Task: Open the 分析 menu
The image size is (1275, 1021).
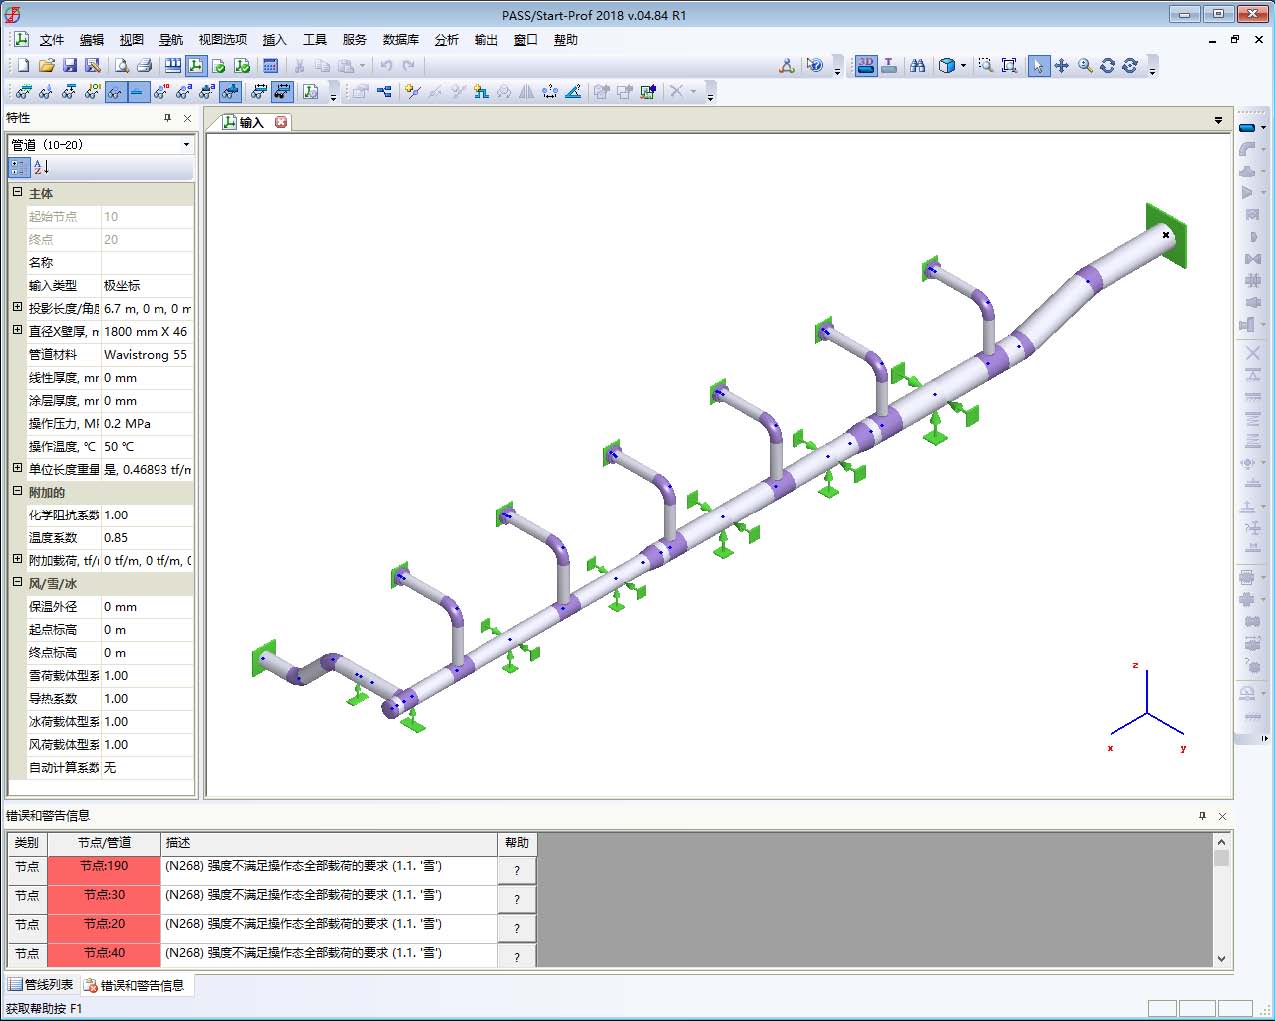Action: point(447,40)
